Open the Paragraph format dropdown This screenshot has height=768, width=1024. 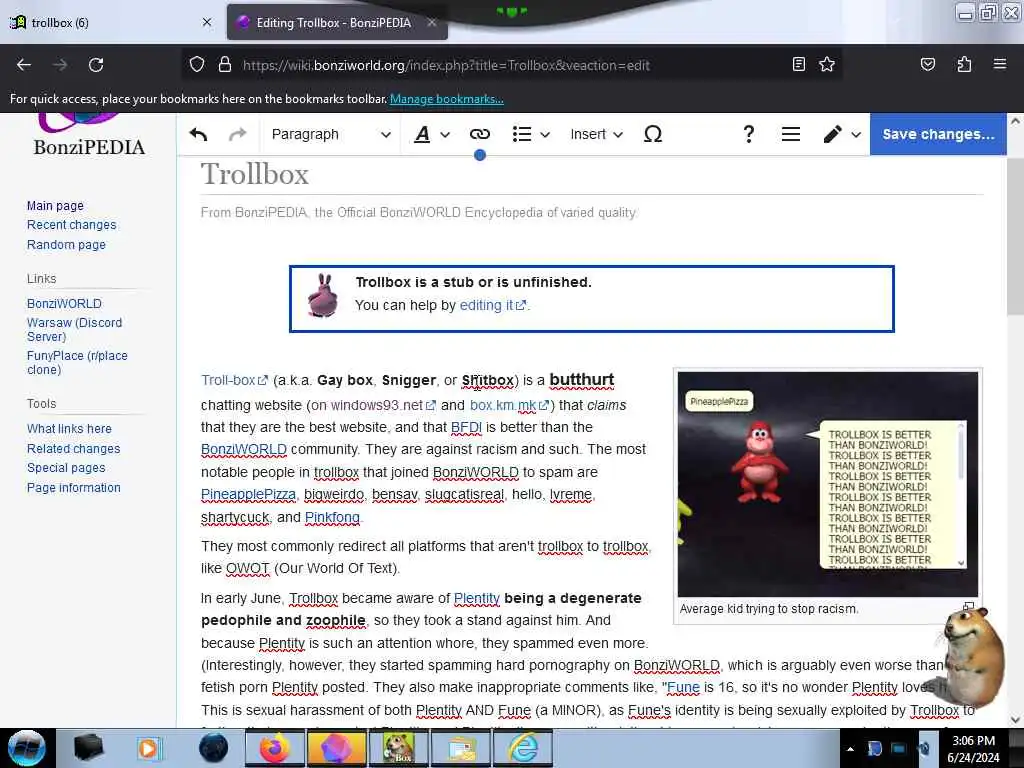click(x=330, y=135)
